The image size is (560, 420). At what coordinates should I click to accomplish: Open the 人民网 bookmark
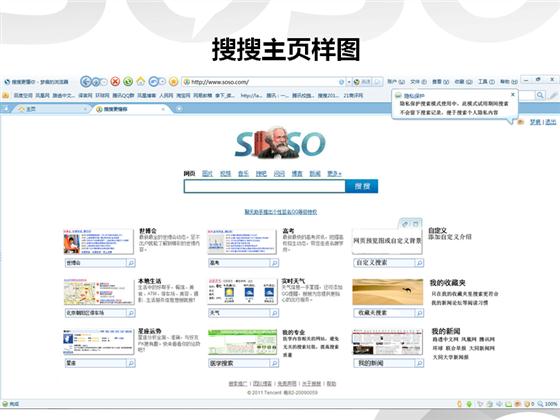click(x=166, y=95)
